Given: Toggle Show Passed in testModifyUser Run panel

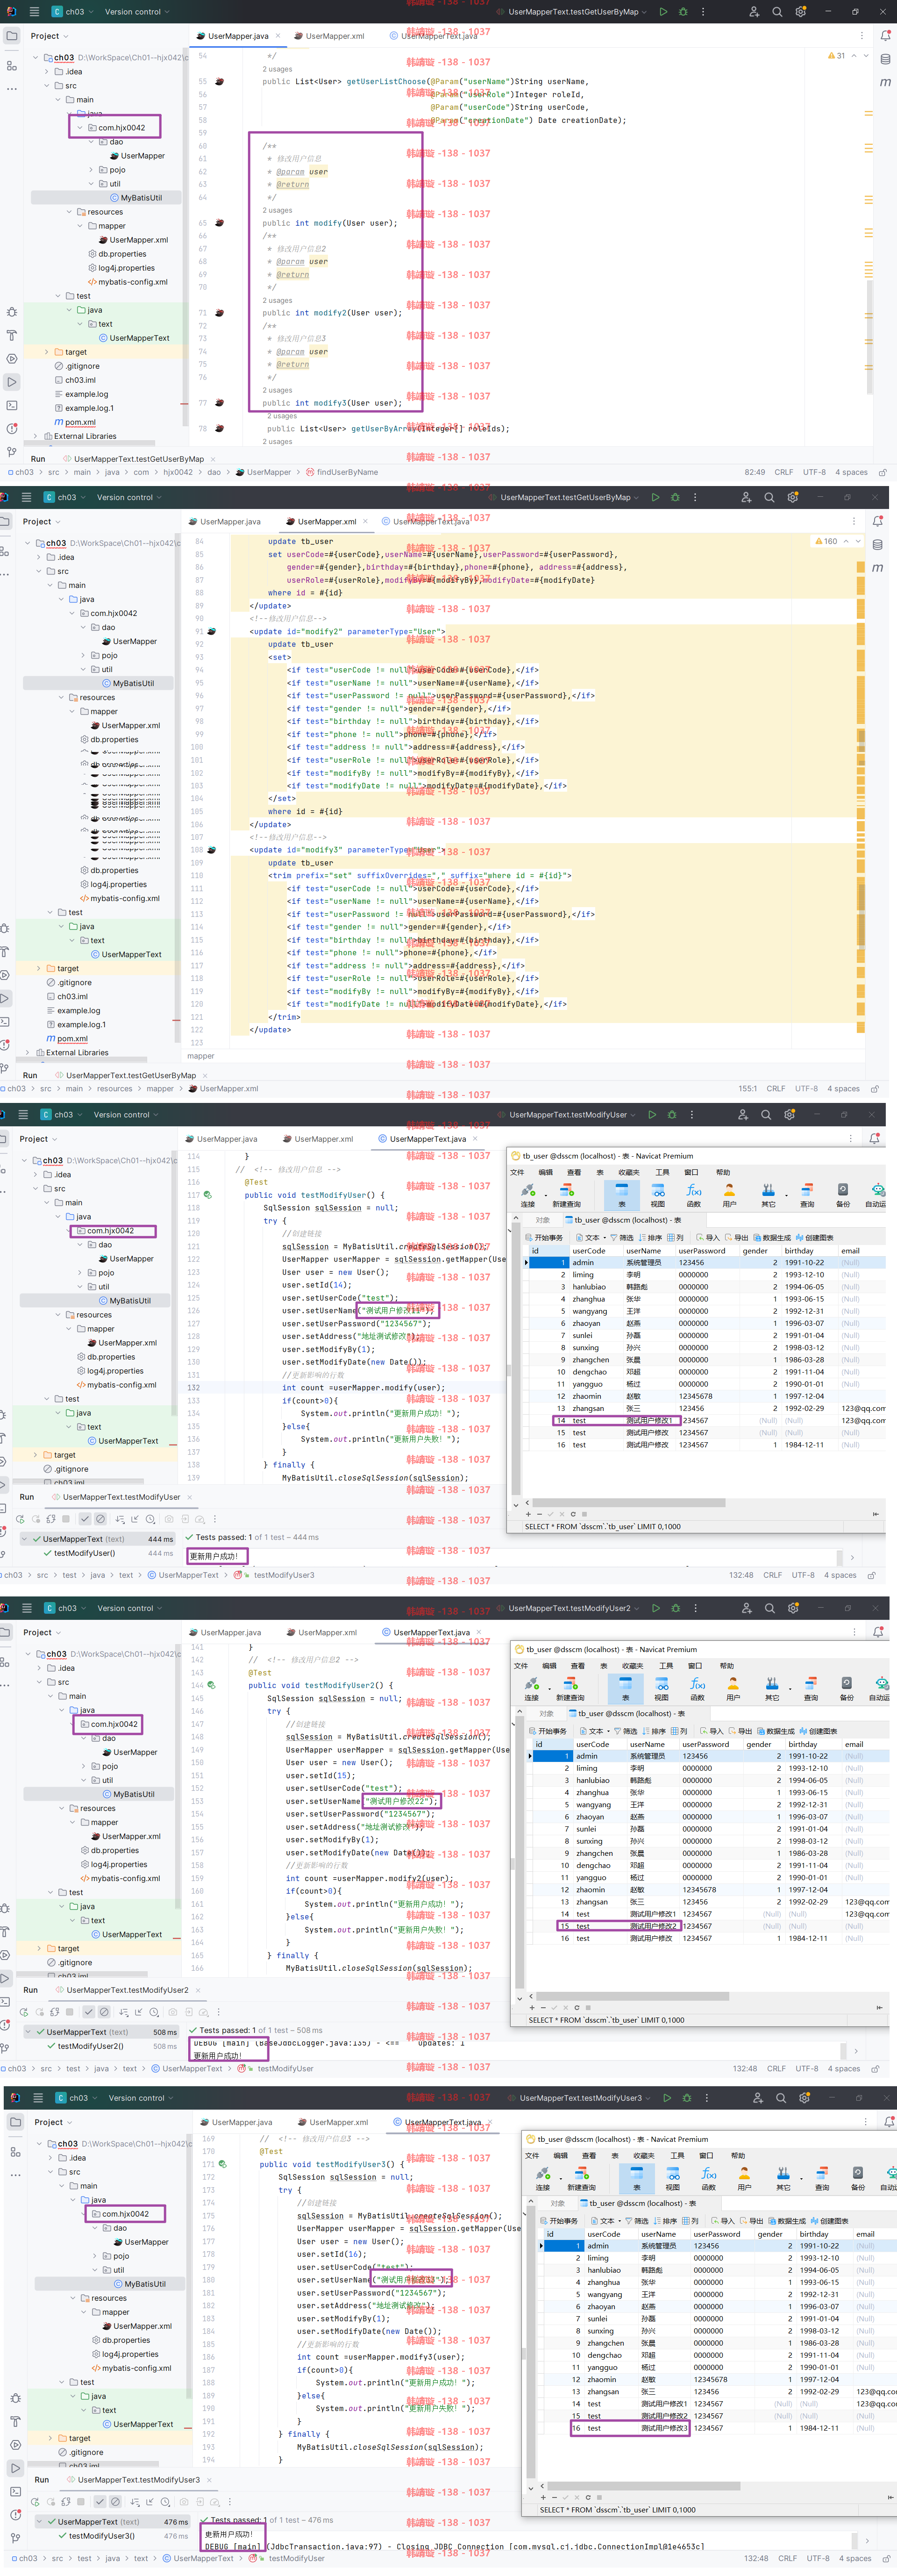Looking at the screenshot, I should [x=84, y=1519].
